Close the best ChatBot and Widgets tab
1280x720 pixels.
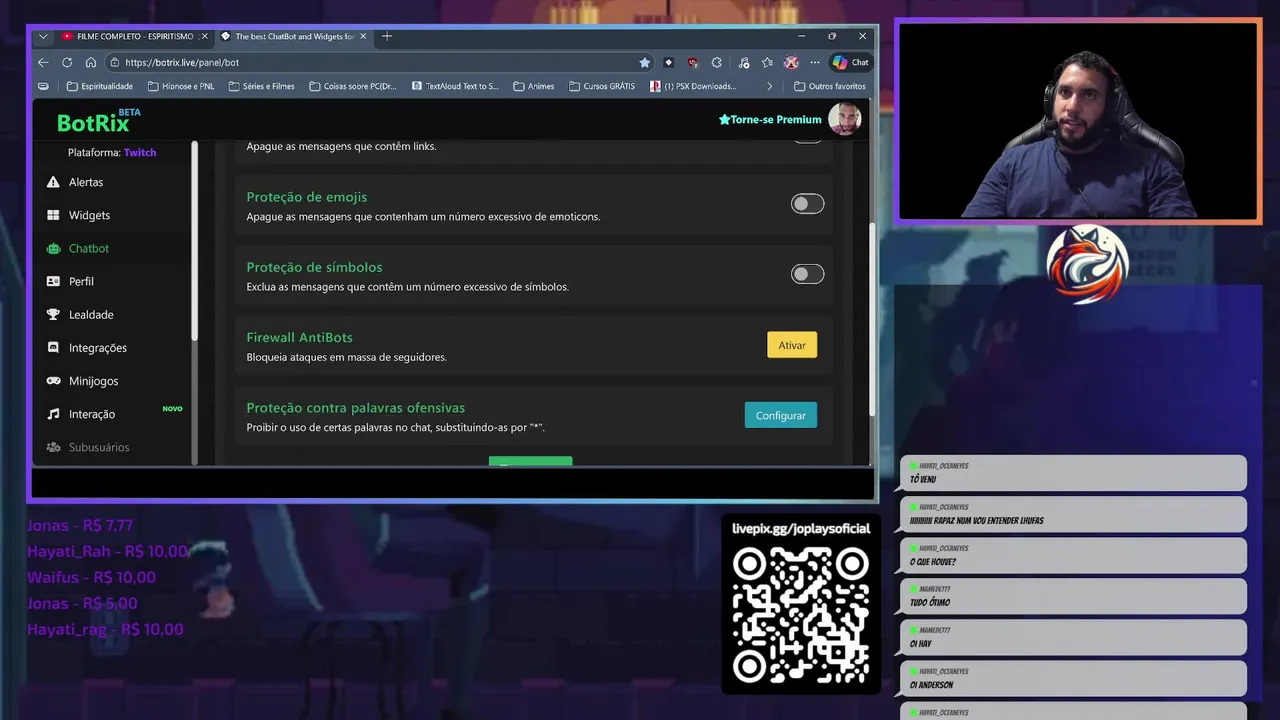click(x=363, y=36)
